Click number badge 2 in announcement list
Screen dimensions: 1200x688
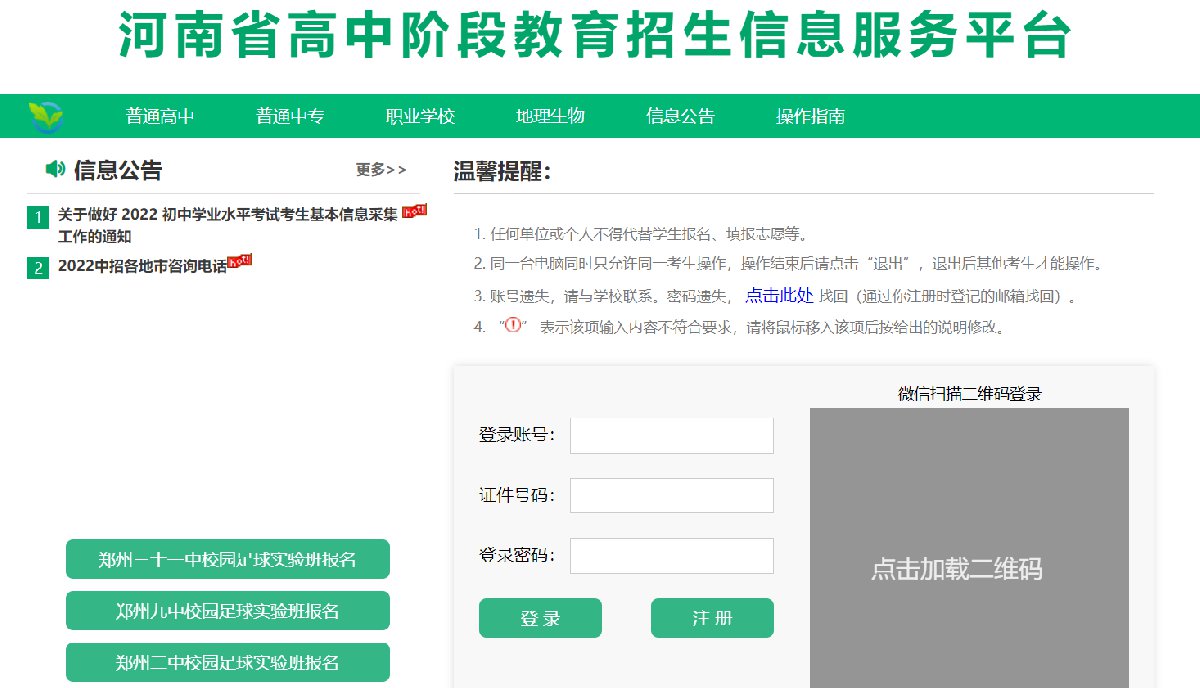(x=37, y=267)
